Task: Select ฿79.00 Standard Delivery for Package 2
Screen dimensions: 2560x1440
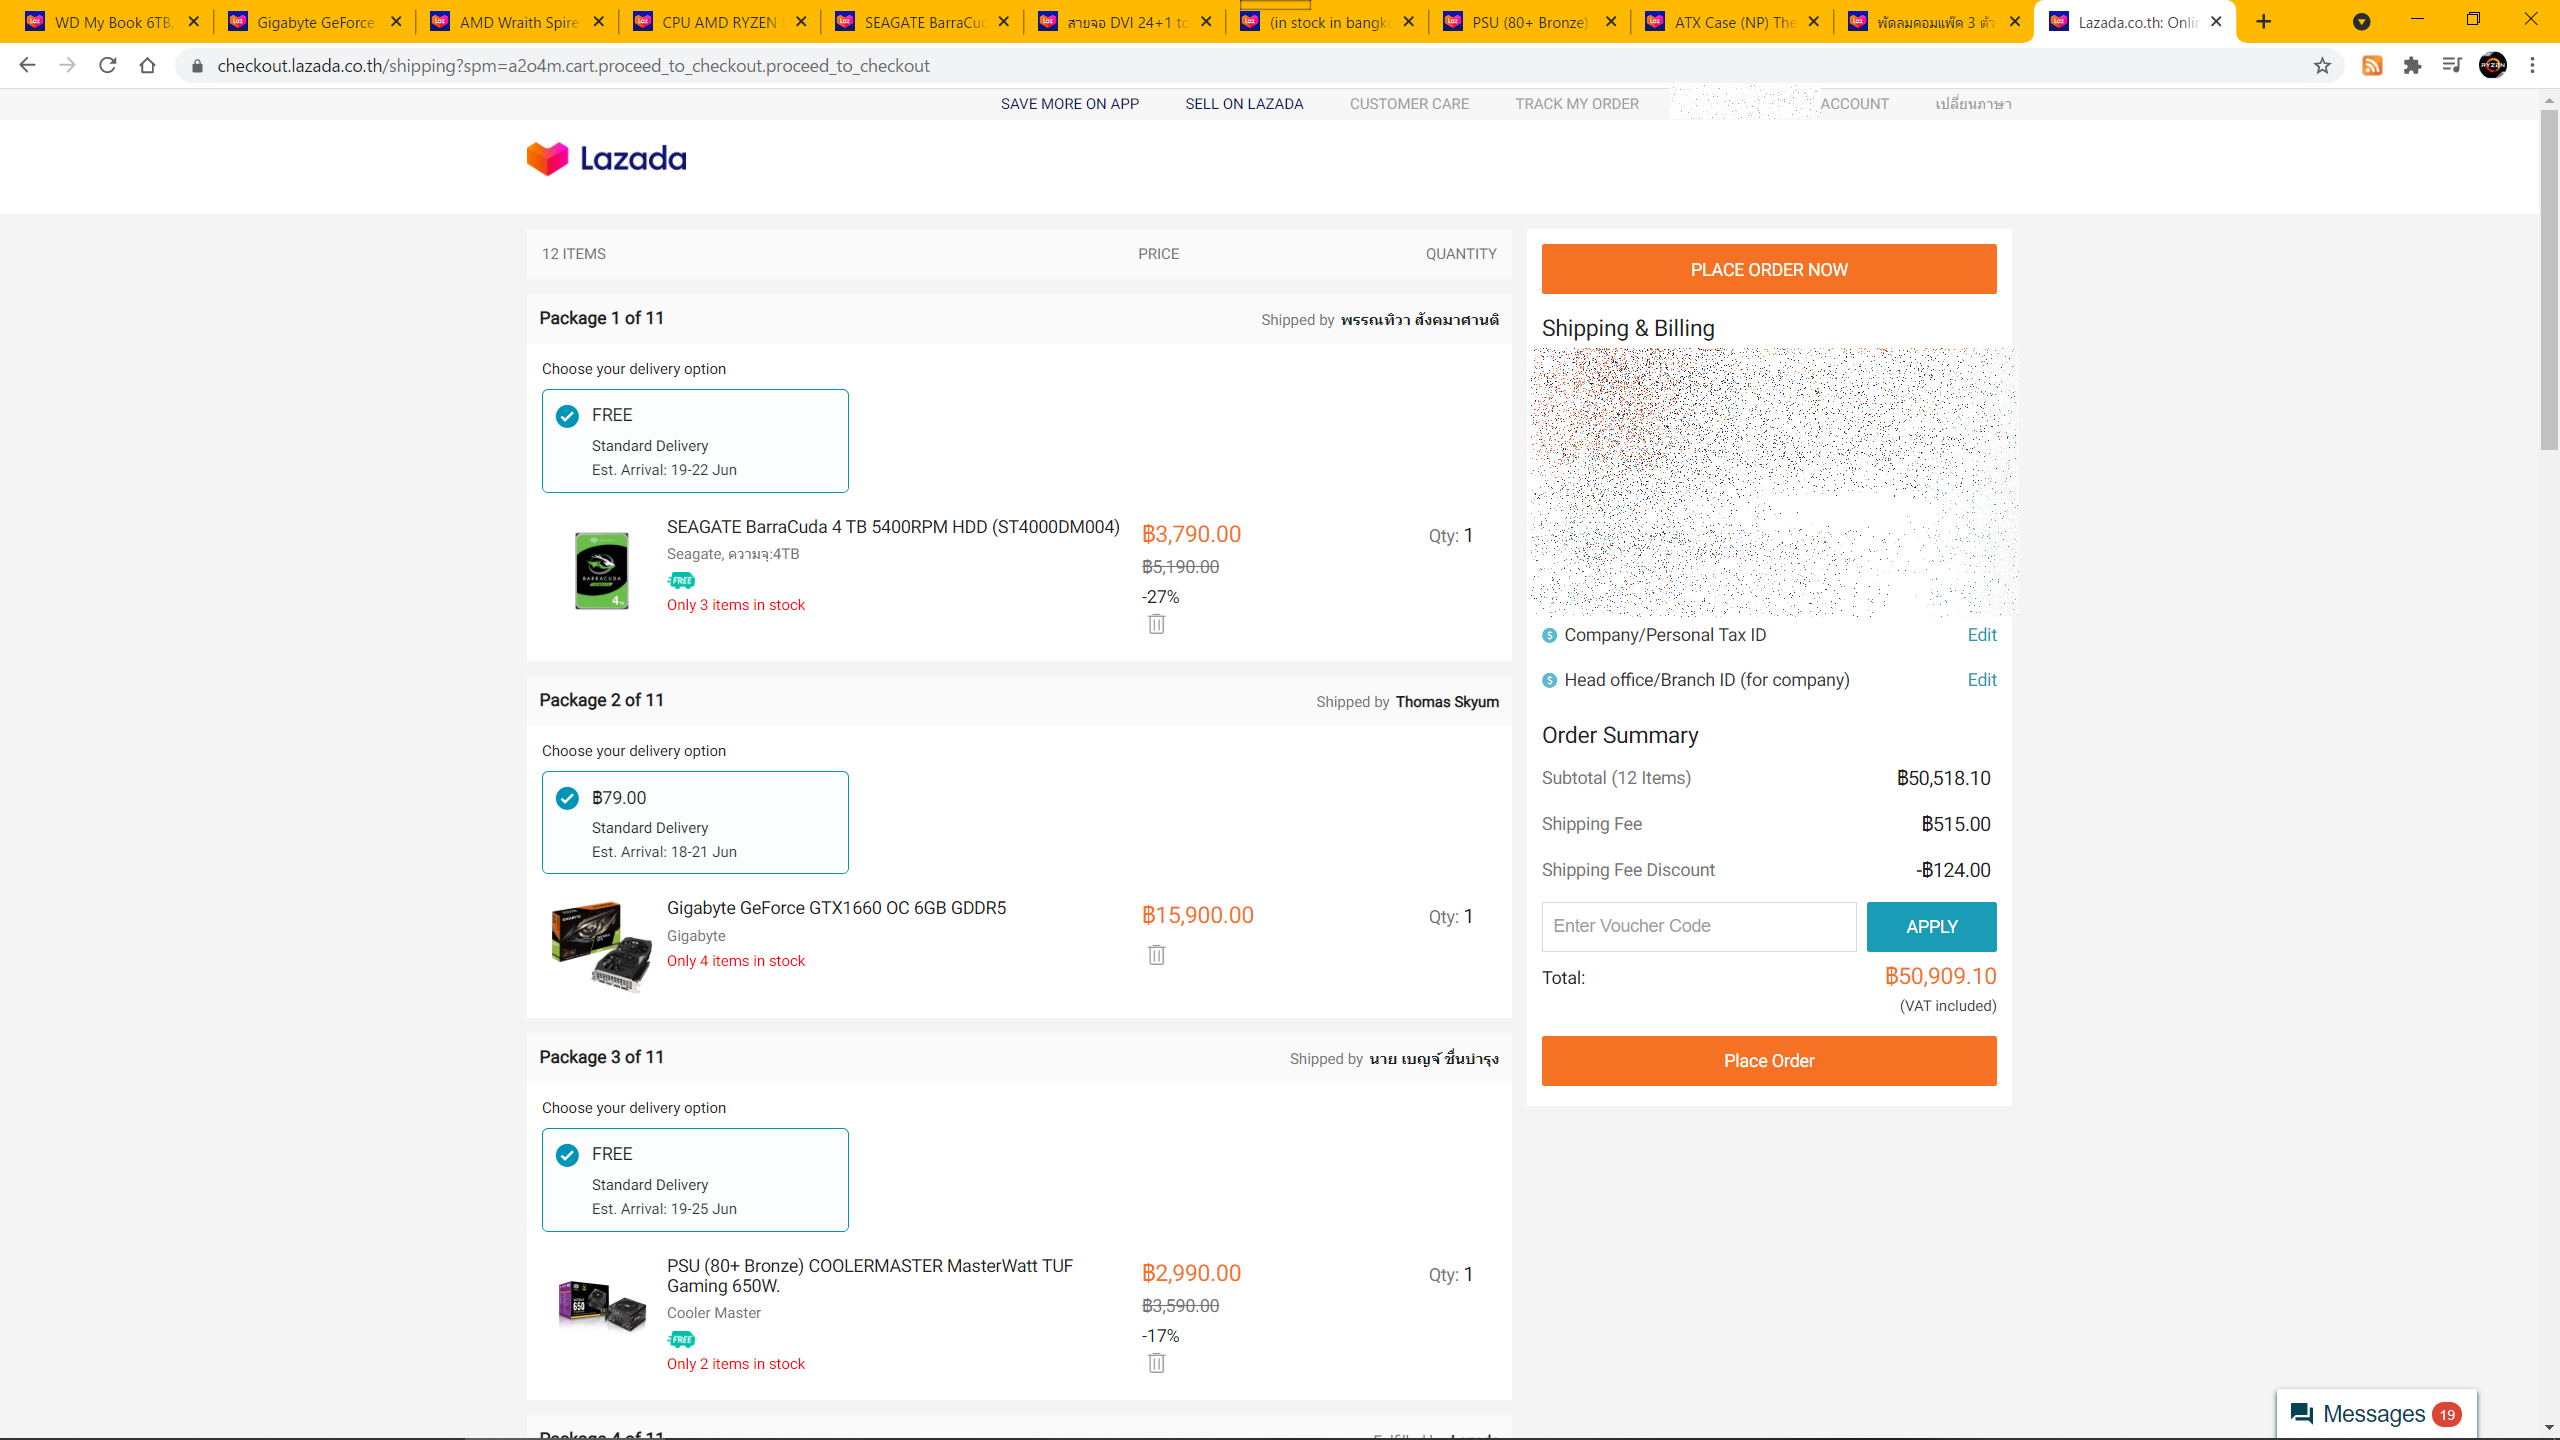Action: [695, 823]
